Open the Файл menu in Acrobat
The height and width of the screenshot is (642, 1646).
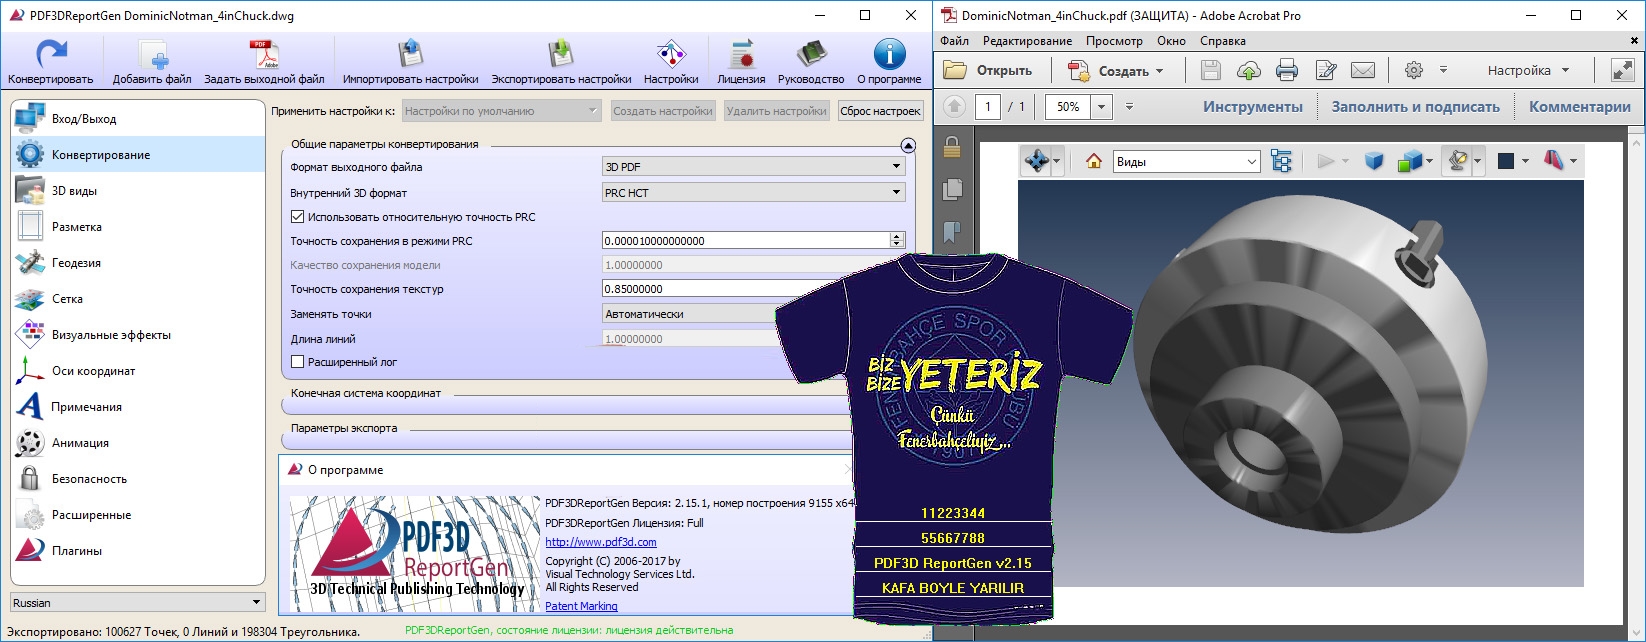(x=954, y=41)
